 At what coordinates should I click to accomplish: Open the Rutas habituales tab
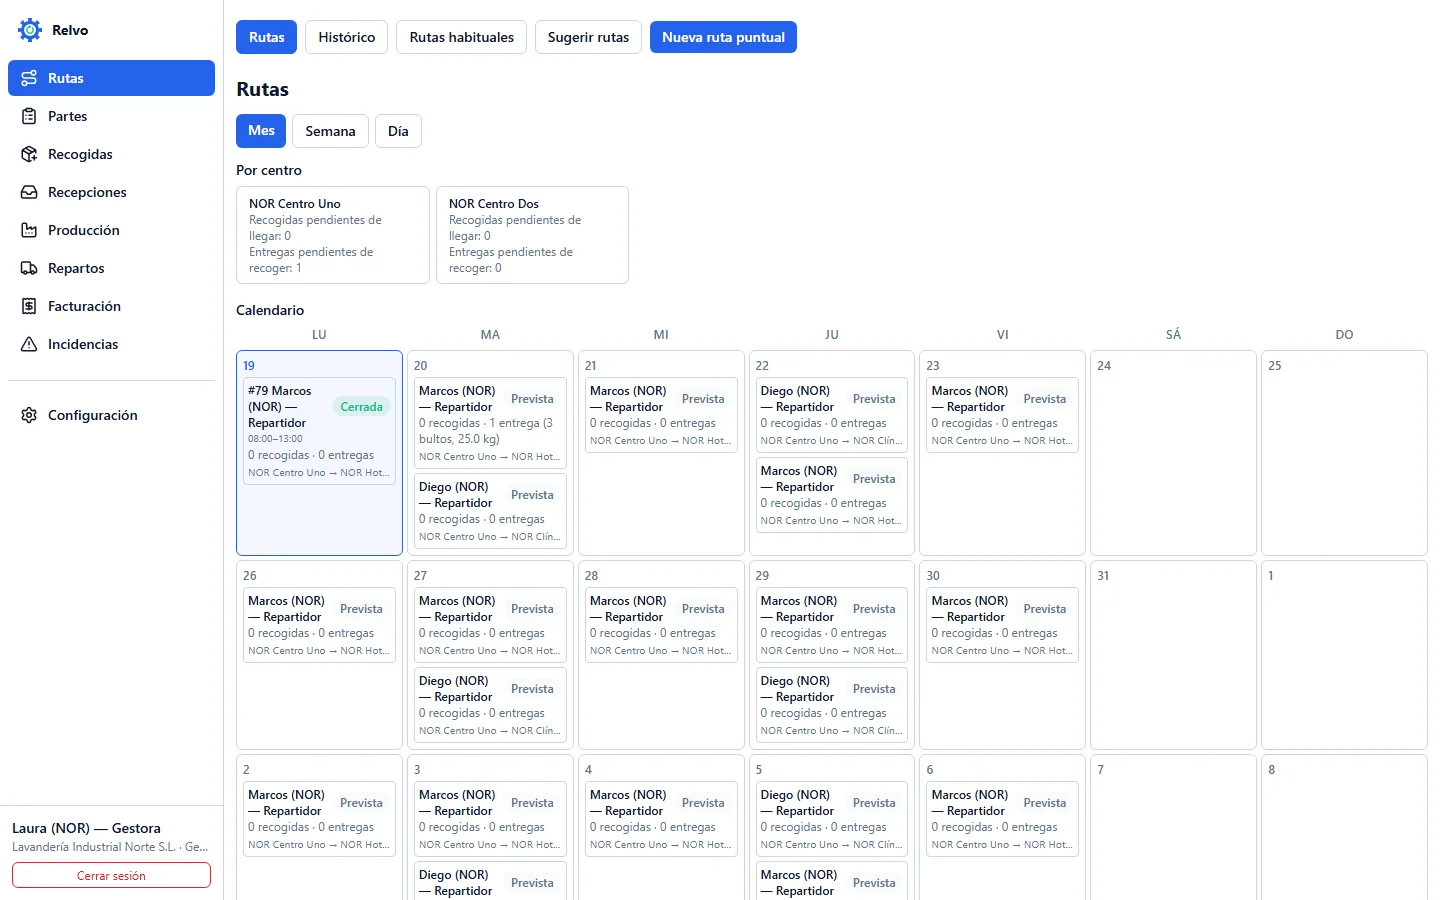pyautogui.click(x=461, y=37)
